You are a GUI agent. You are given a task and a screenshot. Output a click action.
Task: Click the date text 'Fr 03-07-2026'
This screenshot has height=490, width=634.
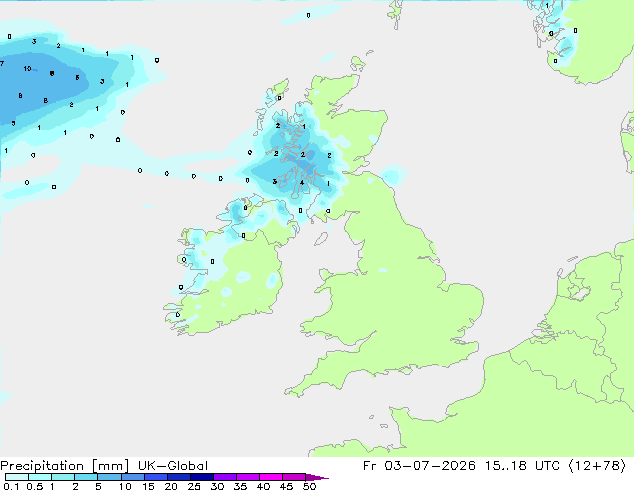coord(419,466)
